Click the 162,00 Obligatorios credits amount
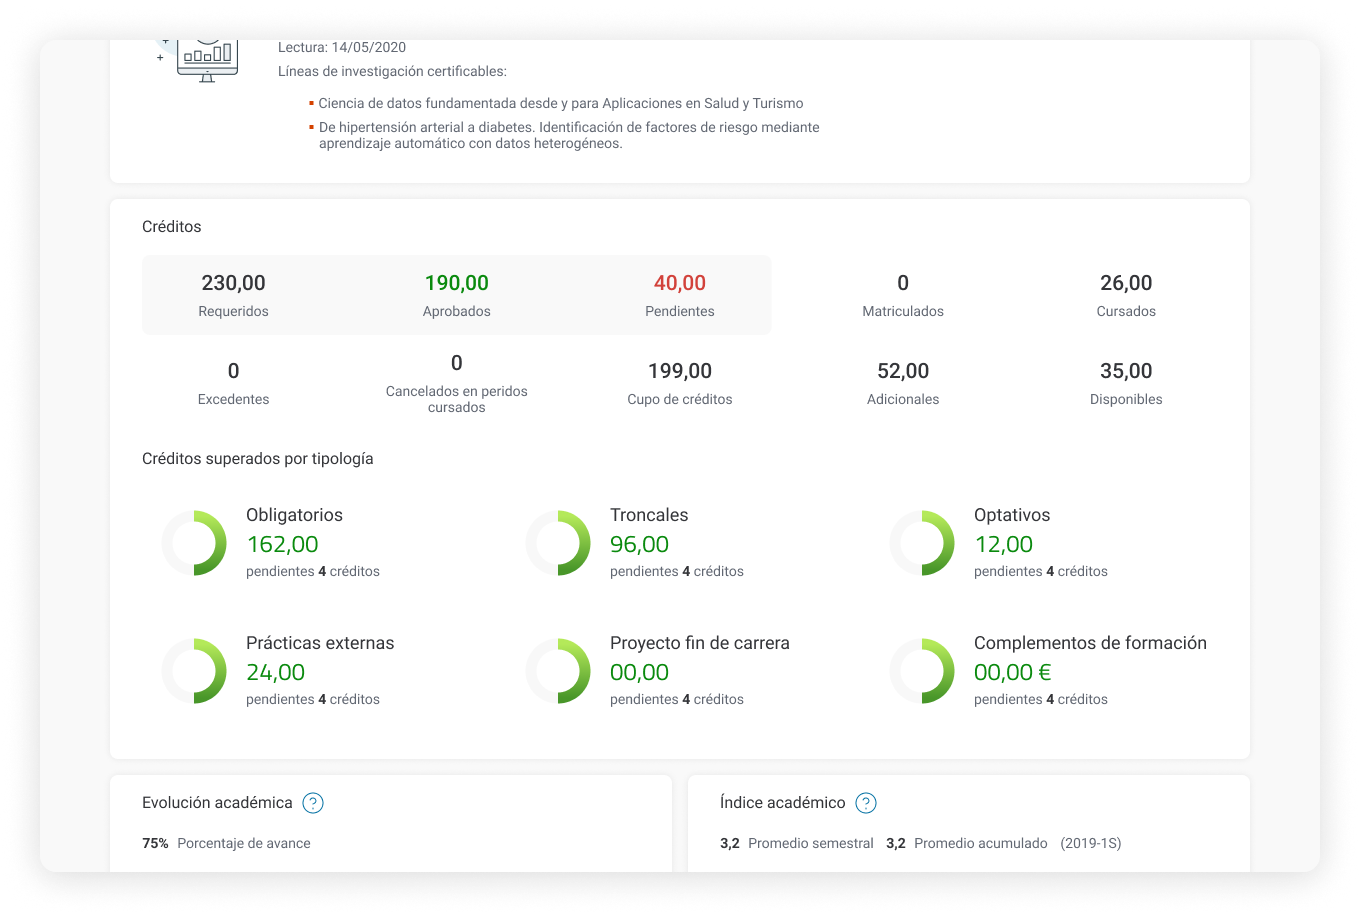 [x=282, y=545]
